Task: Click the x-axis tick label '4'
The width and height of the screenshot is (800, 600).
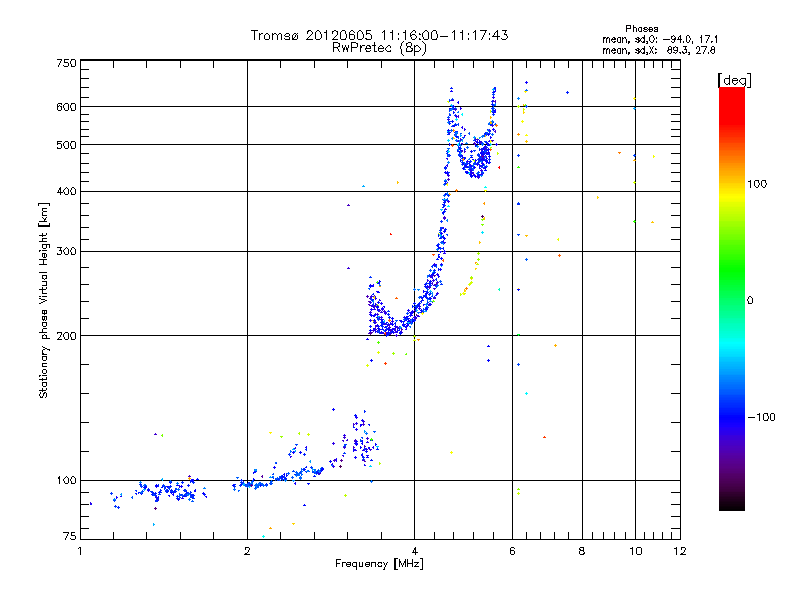Action: (x=414, y=551)
